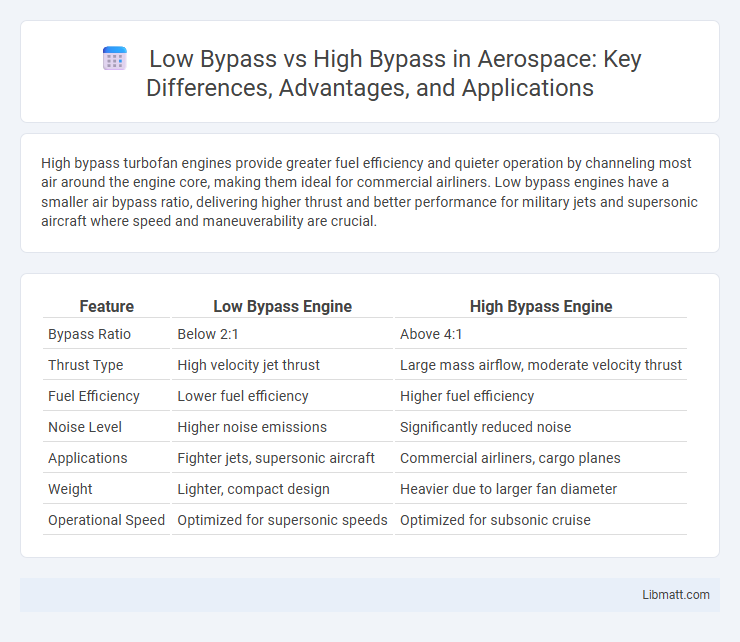Click the calendar grid icon beside the title

click(115, 59)
